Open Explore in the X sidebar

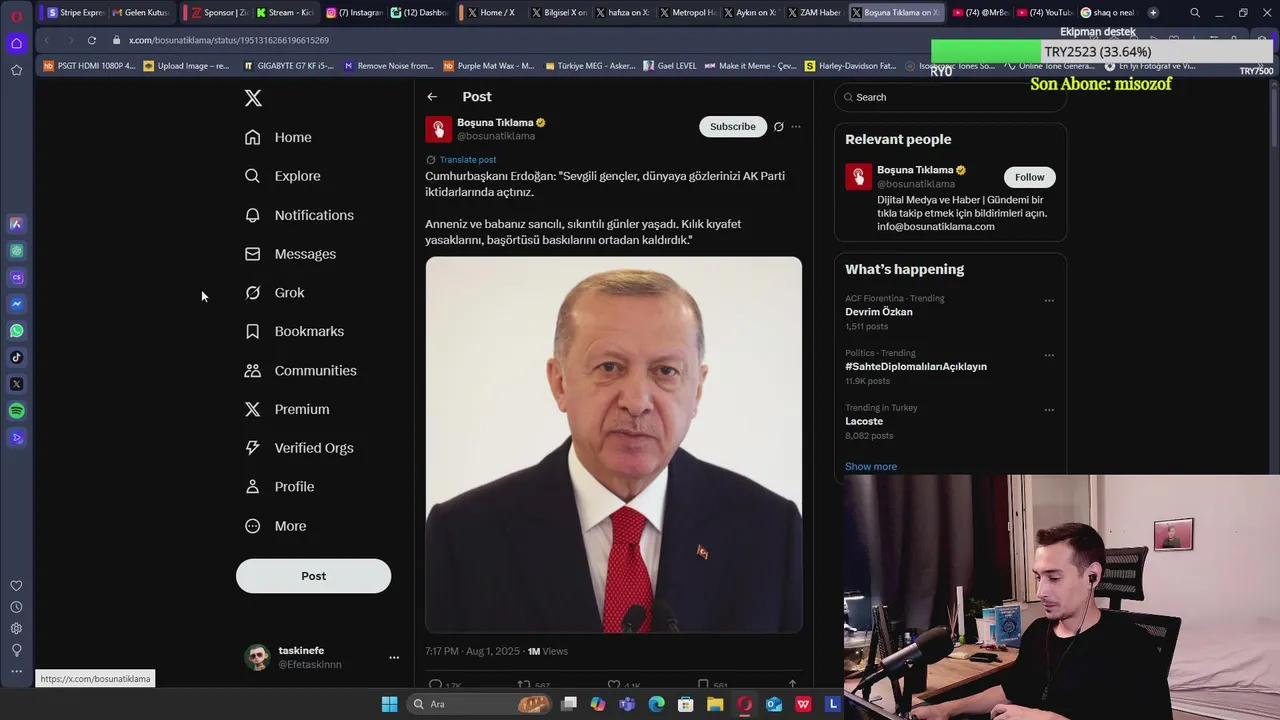(283, 176)
